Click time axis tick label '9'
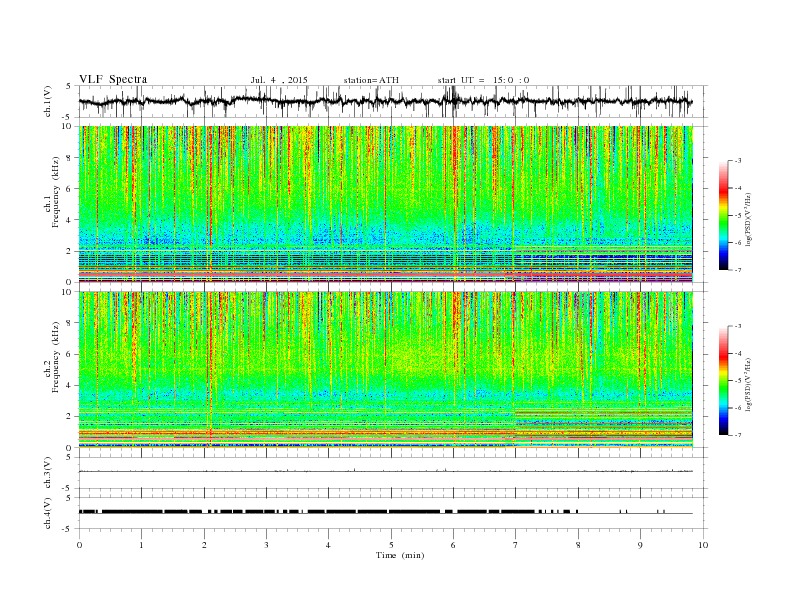 point(640,545)
